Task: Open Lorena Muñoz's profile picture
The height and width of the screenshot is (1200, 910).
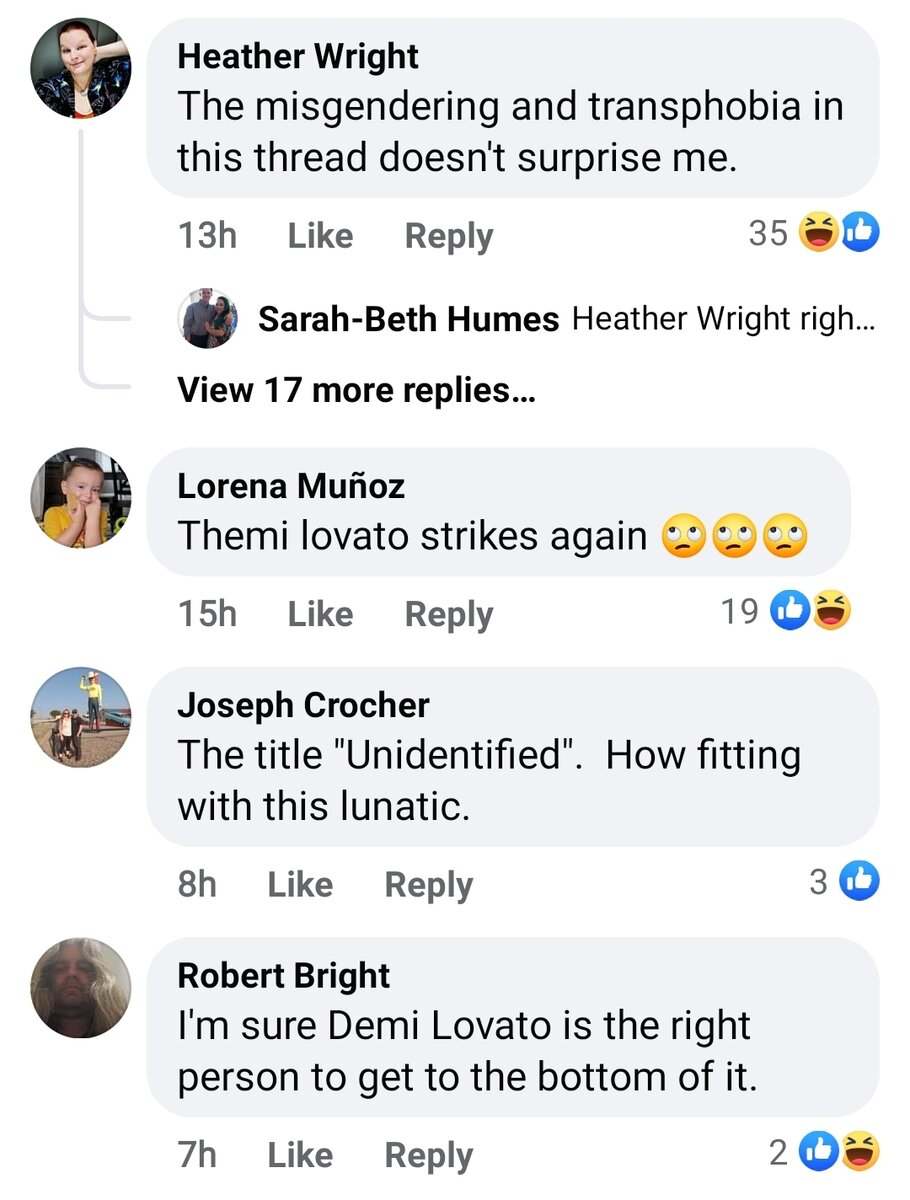Action: pos(81,498)
